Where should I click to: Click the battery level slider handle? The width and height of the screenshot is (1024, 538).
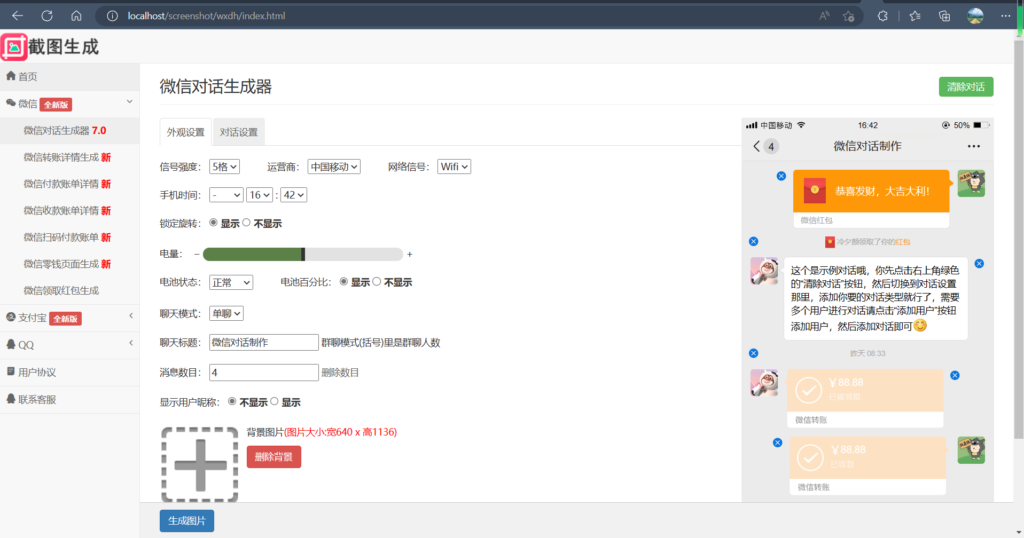click(303, 254)
